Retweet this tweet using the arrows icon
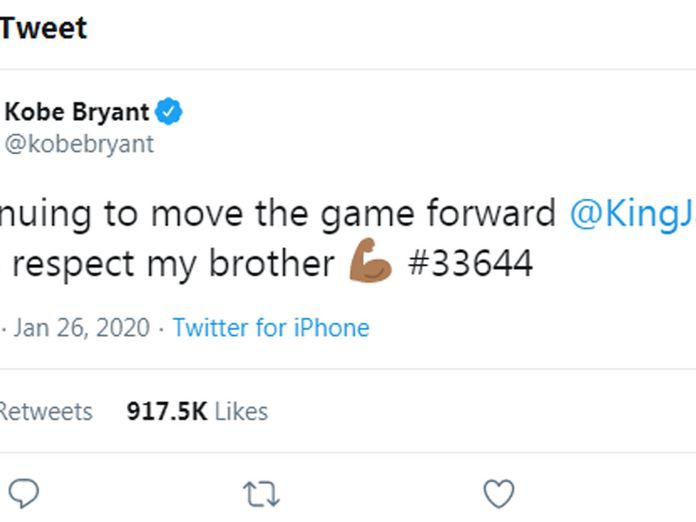Image resolution: width=696 pixels, height=522 pixels. tap(261, 493)
